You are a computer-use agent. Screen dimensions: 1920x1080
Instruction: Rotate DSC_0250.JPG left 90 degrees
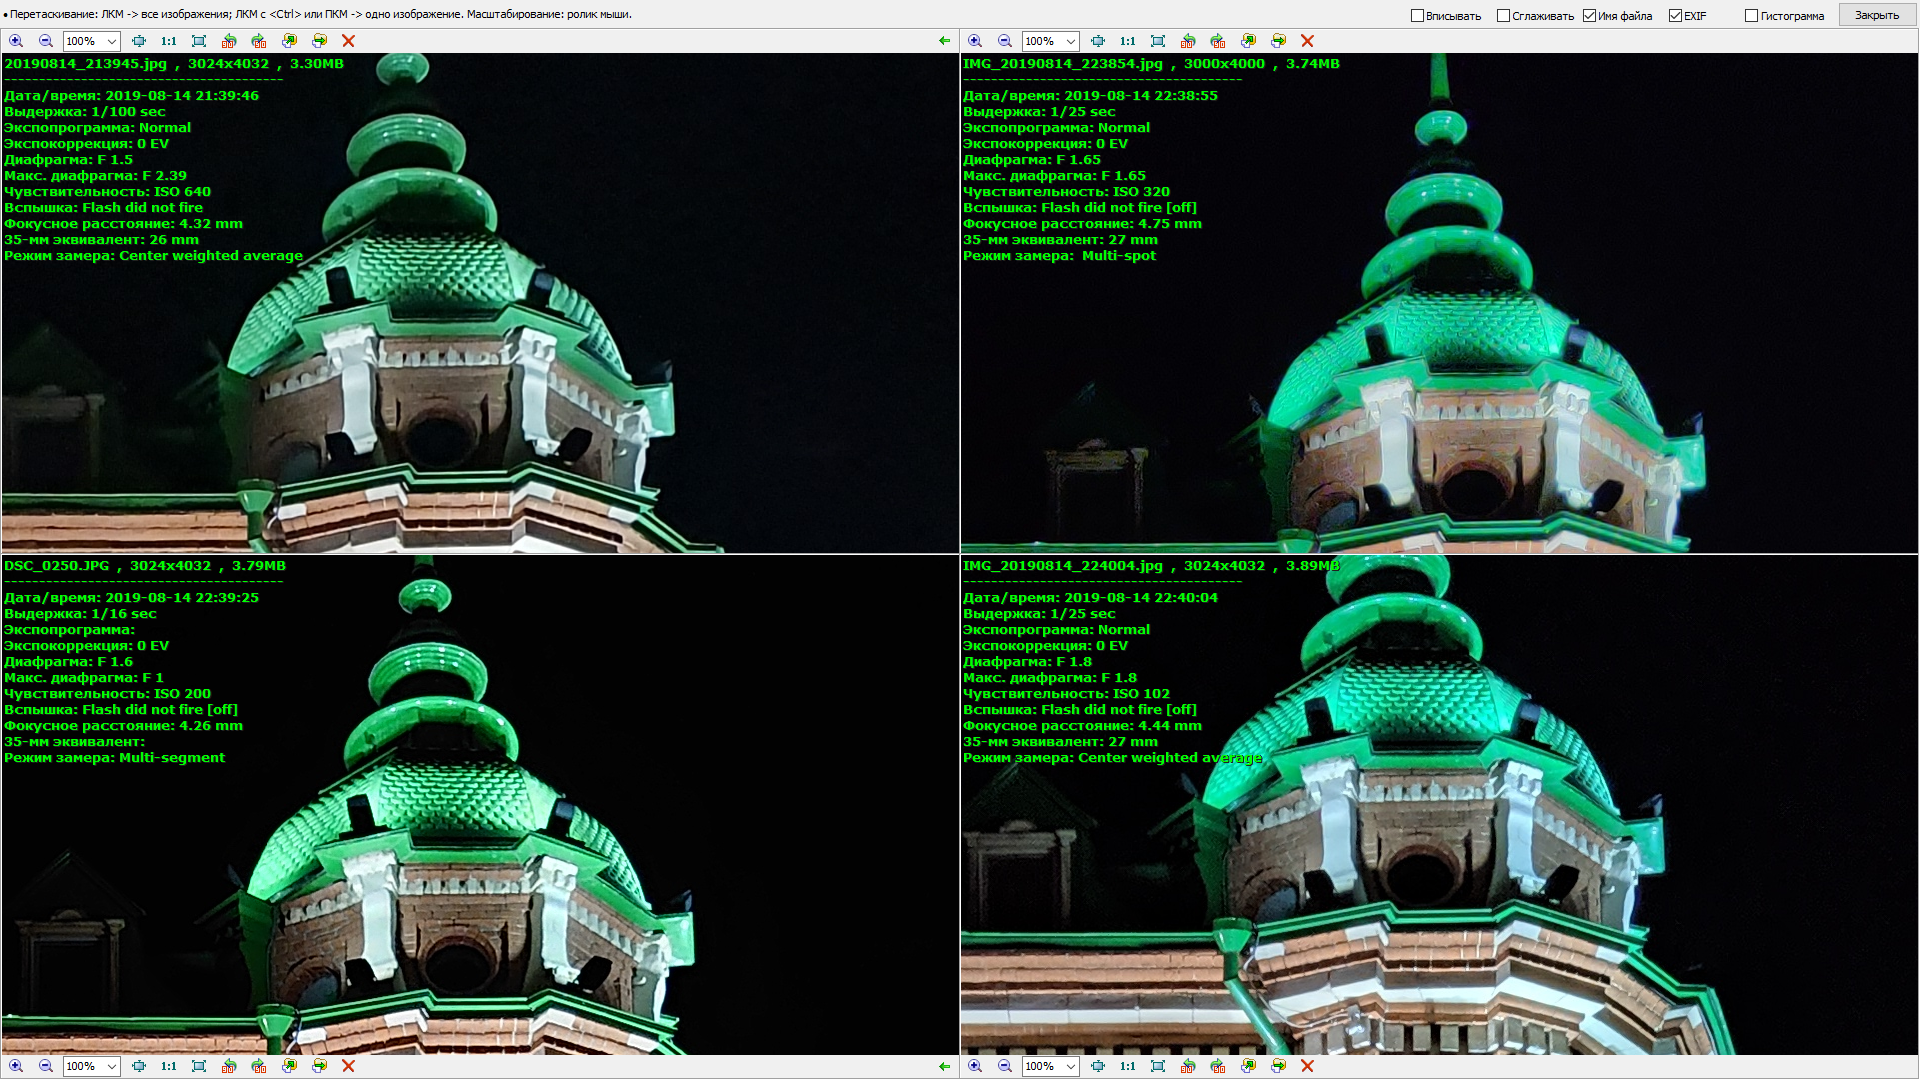pyautogui.click(x=229, y=1066)
